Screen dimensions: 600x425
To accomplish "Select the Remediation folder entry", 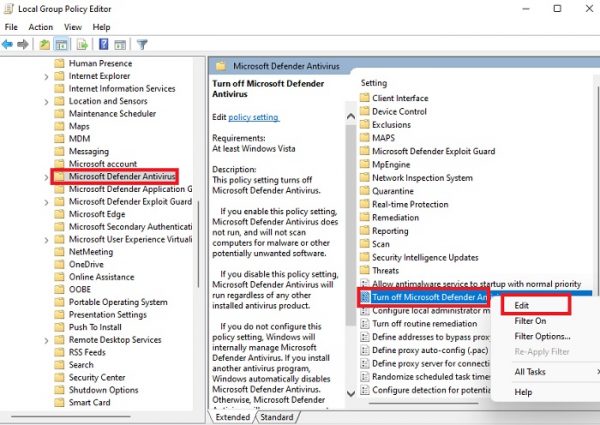I will coord(395,218).
